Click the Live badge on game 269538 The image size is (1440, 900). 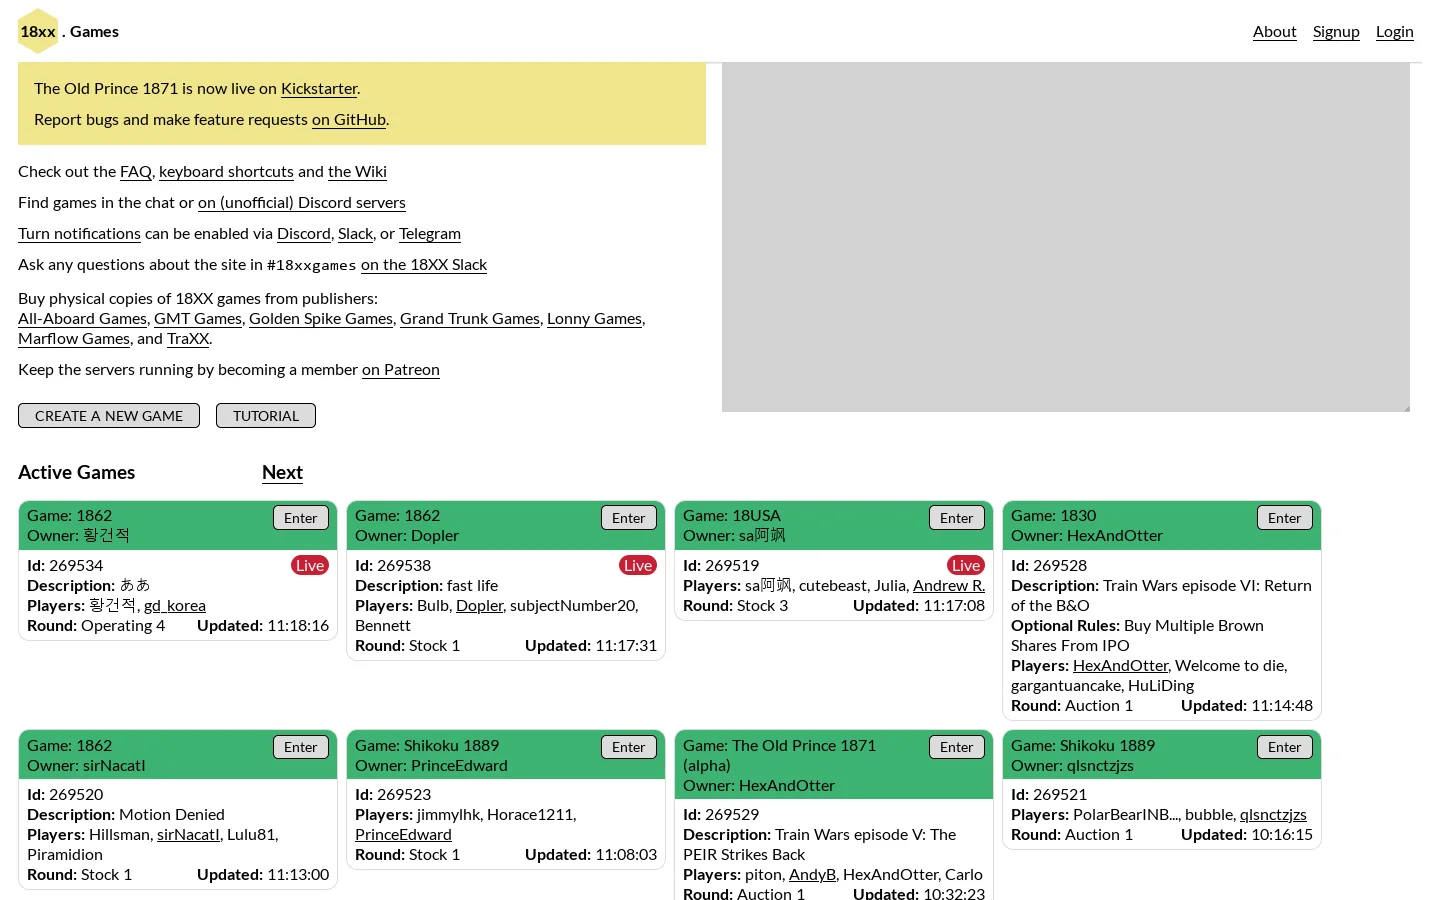[x=638, y=566]
